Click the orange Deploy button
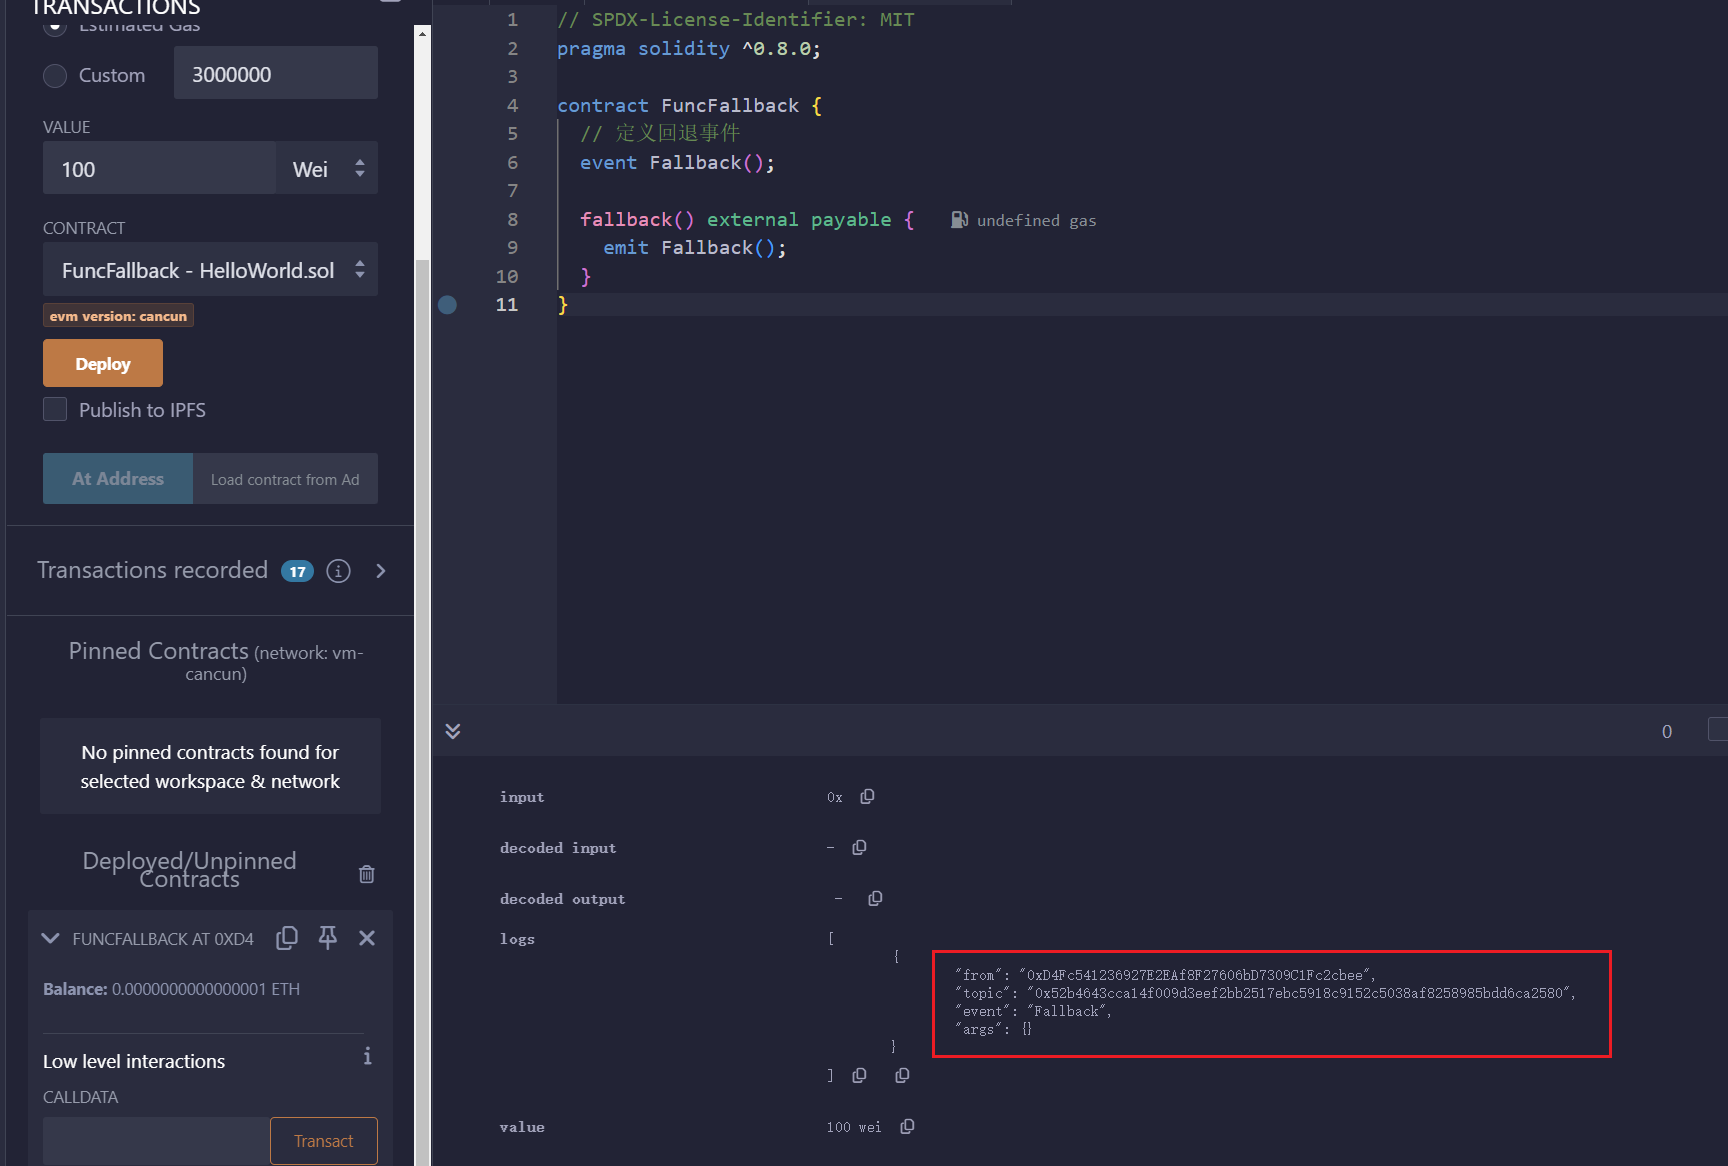Image resolution: width=1728 pixels, height=1166 pixels. point(103,363)
